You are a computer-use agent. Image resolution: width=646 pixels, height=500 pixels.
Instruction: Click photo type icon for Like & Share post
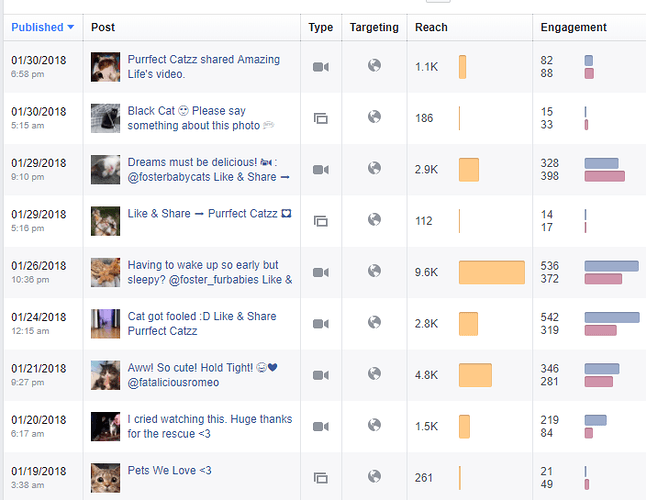[320, 221]
